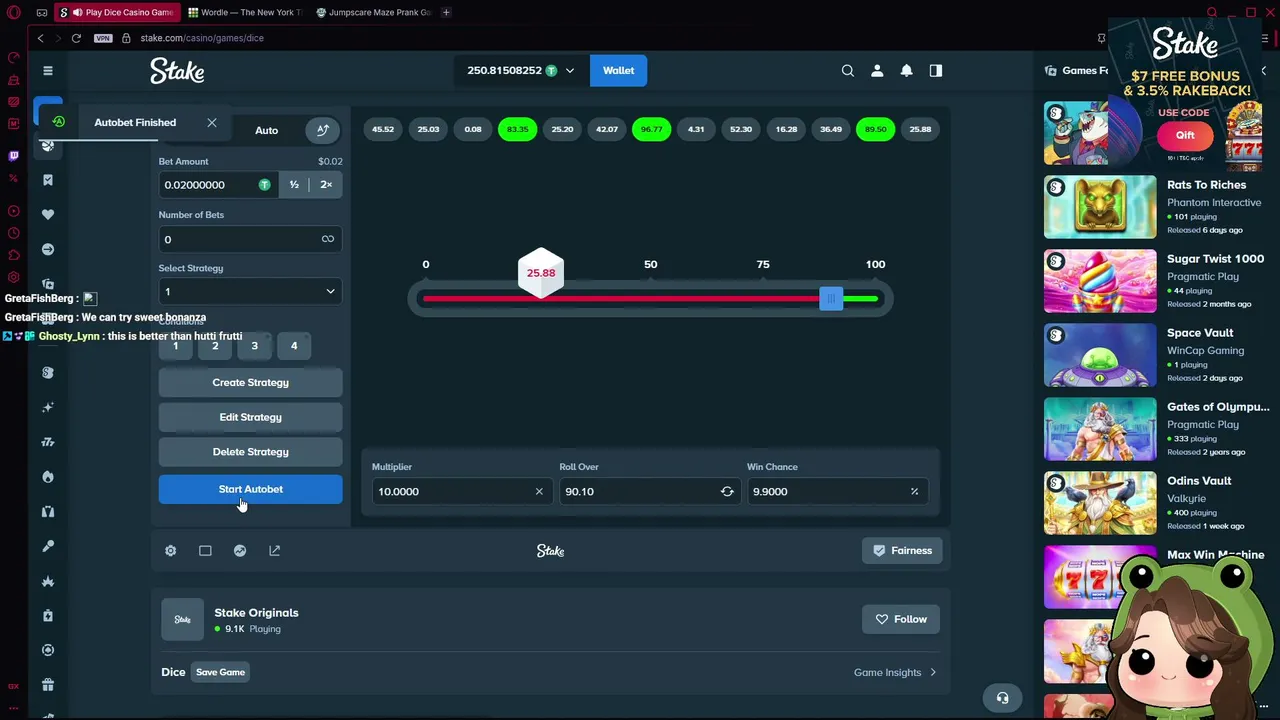1280x720 pixels.
Task: Open the Sugar Twist 1000 thumbnail
Action: click(x=1100, y=282)
